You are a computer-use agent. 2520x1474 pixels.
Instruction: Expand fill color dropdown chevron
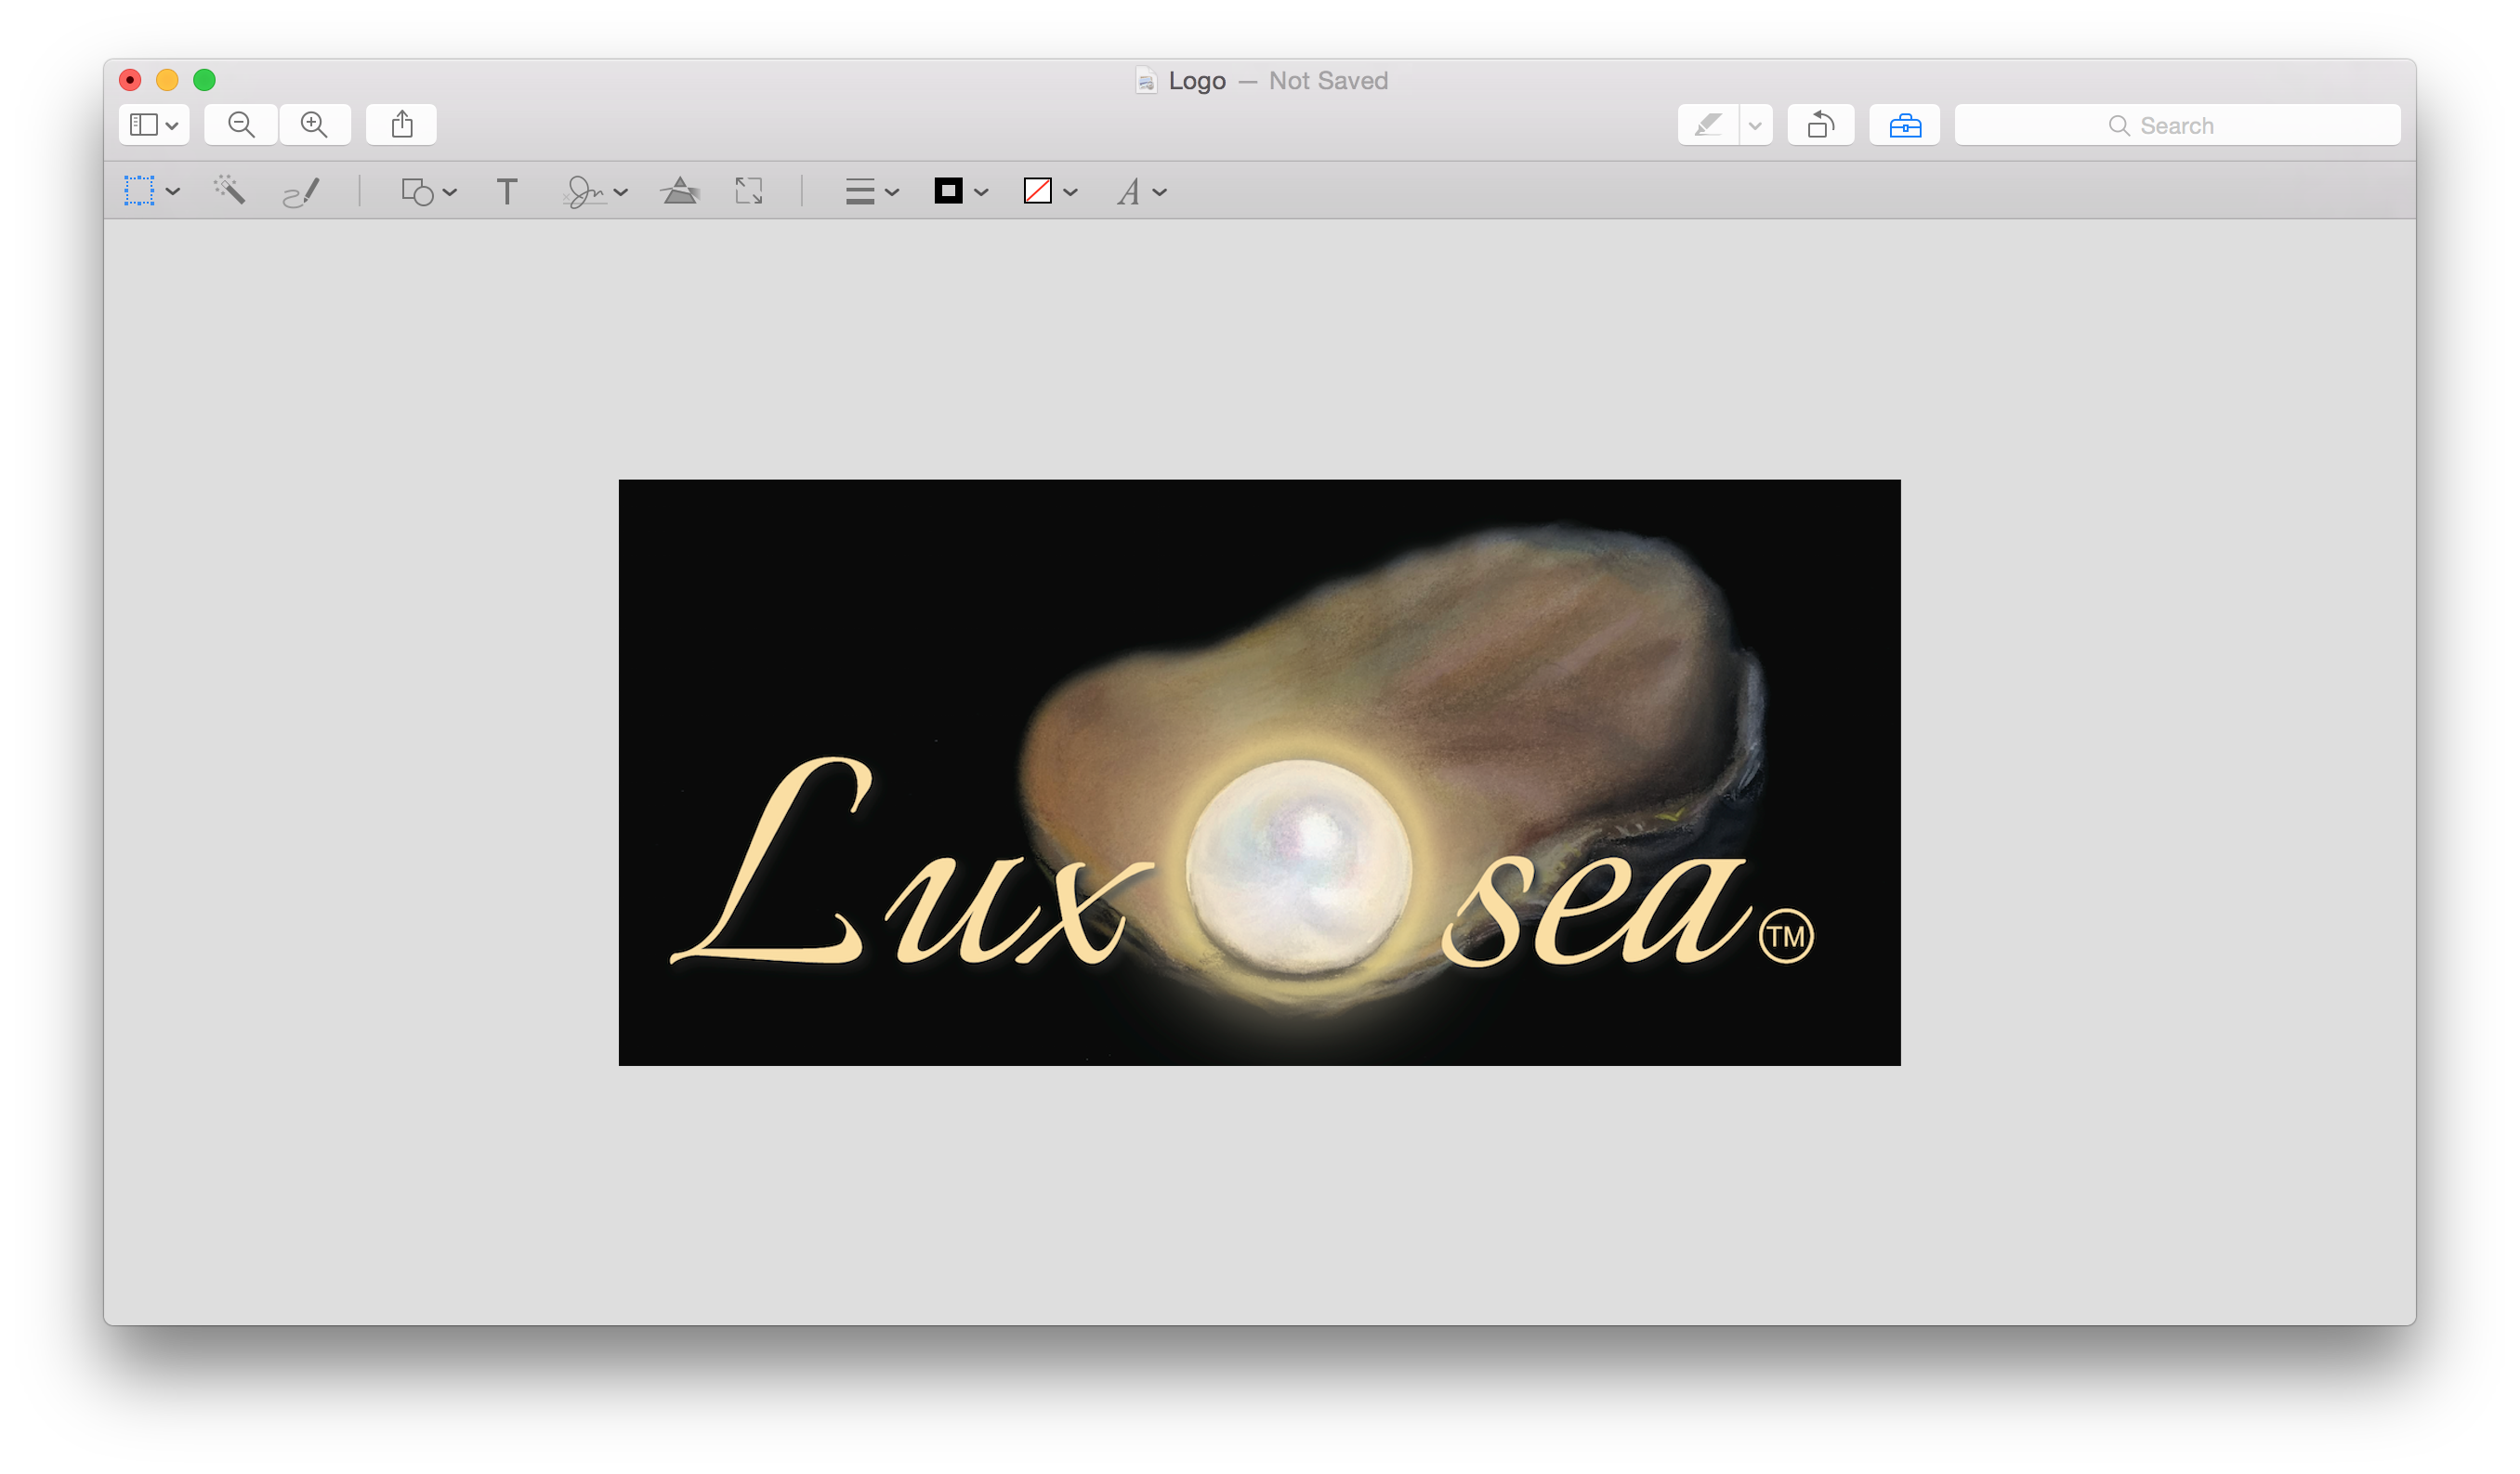click(x=1071, y=192)
